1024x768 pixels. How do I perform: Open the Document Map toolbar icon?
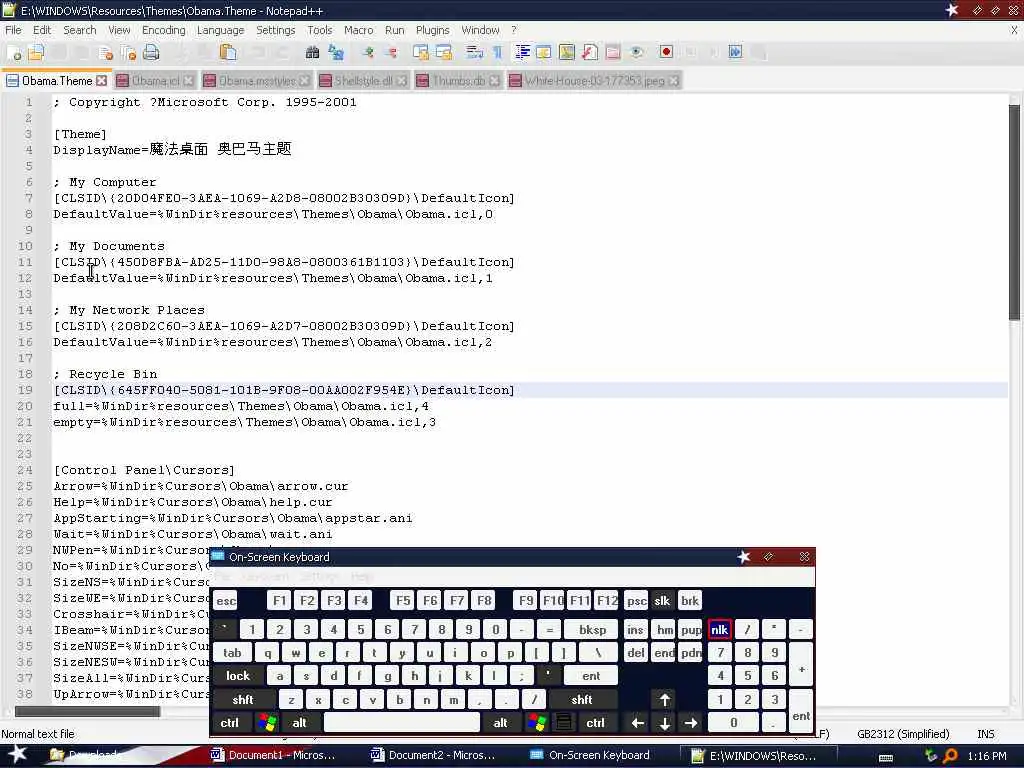(x=567, y=53)
